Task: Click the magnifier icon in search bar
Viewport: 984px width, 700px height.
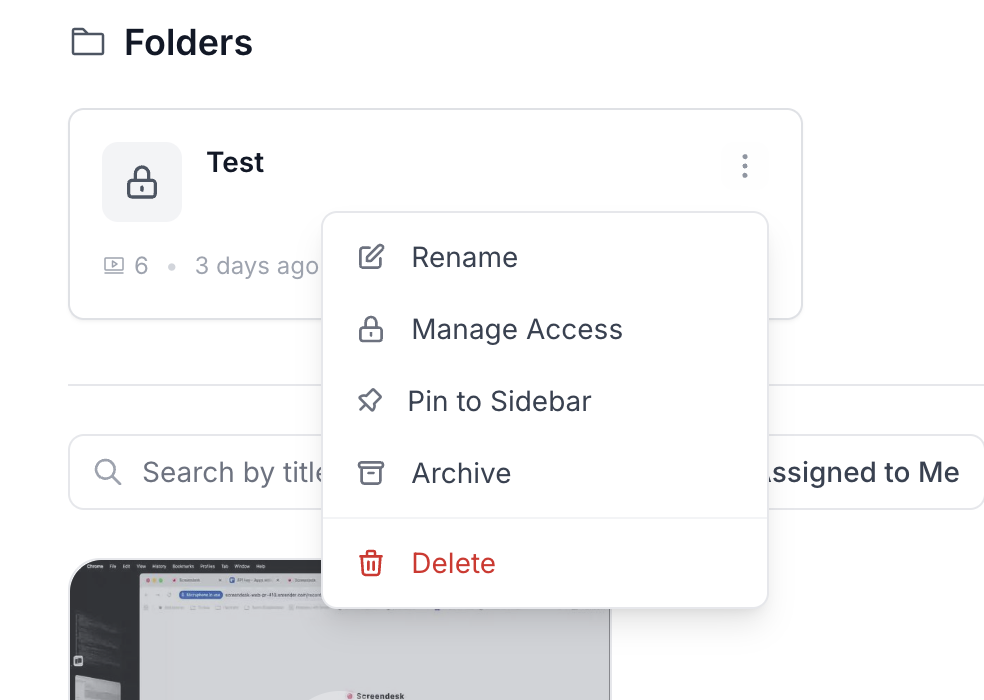Action: pos(108,472)
